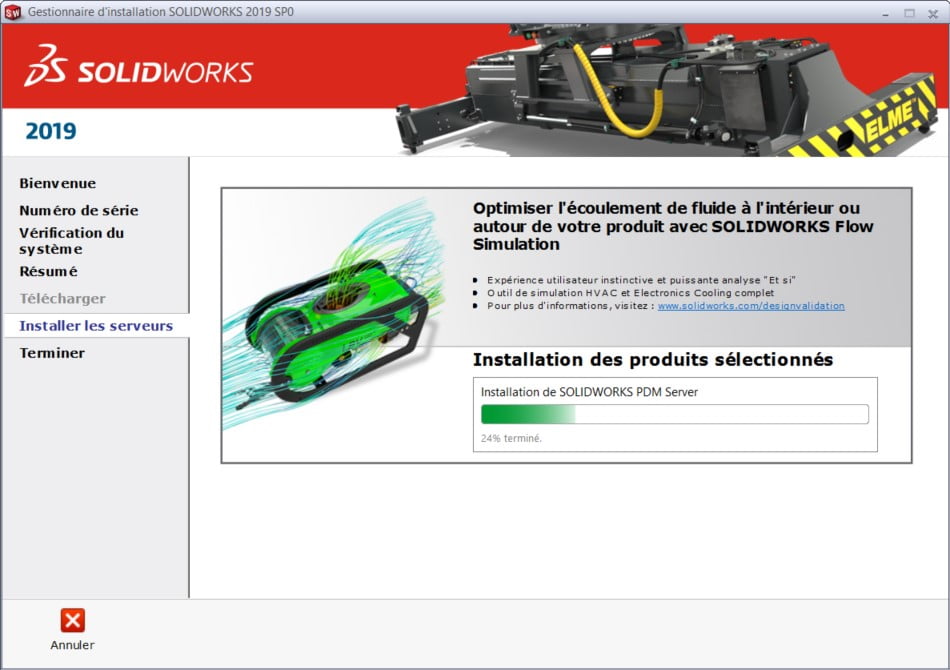The image size is (950, 670).
Task: Click 'Installation de SOLIDWORKS PDM Server' text
Action: [x=590, y=392]
